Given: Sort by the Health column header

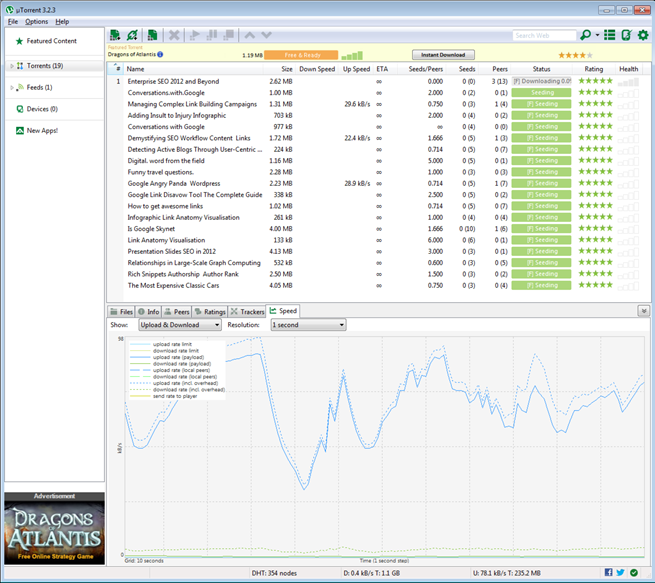Looking at the screenshot, I should [x=628, y=69].
